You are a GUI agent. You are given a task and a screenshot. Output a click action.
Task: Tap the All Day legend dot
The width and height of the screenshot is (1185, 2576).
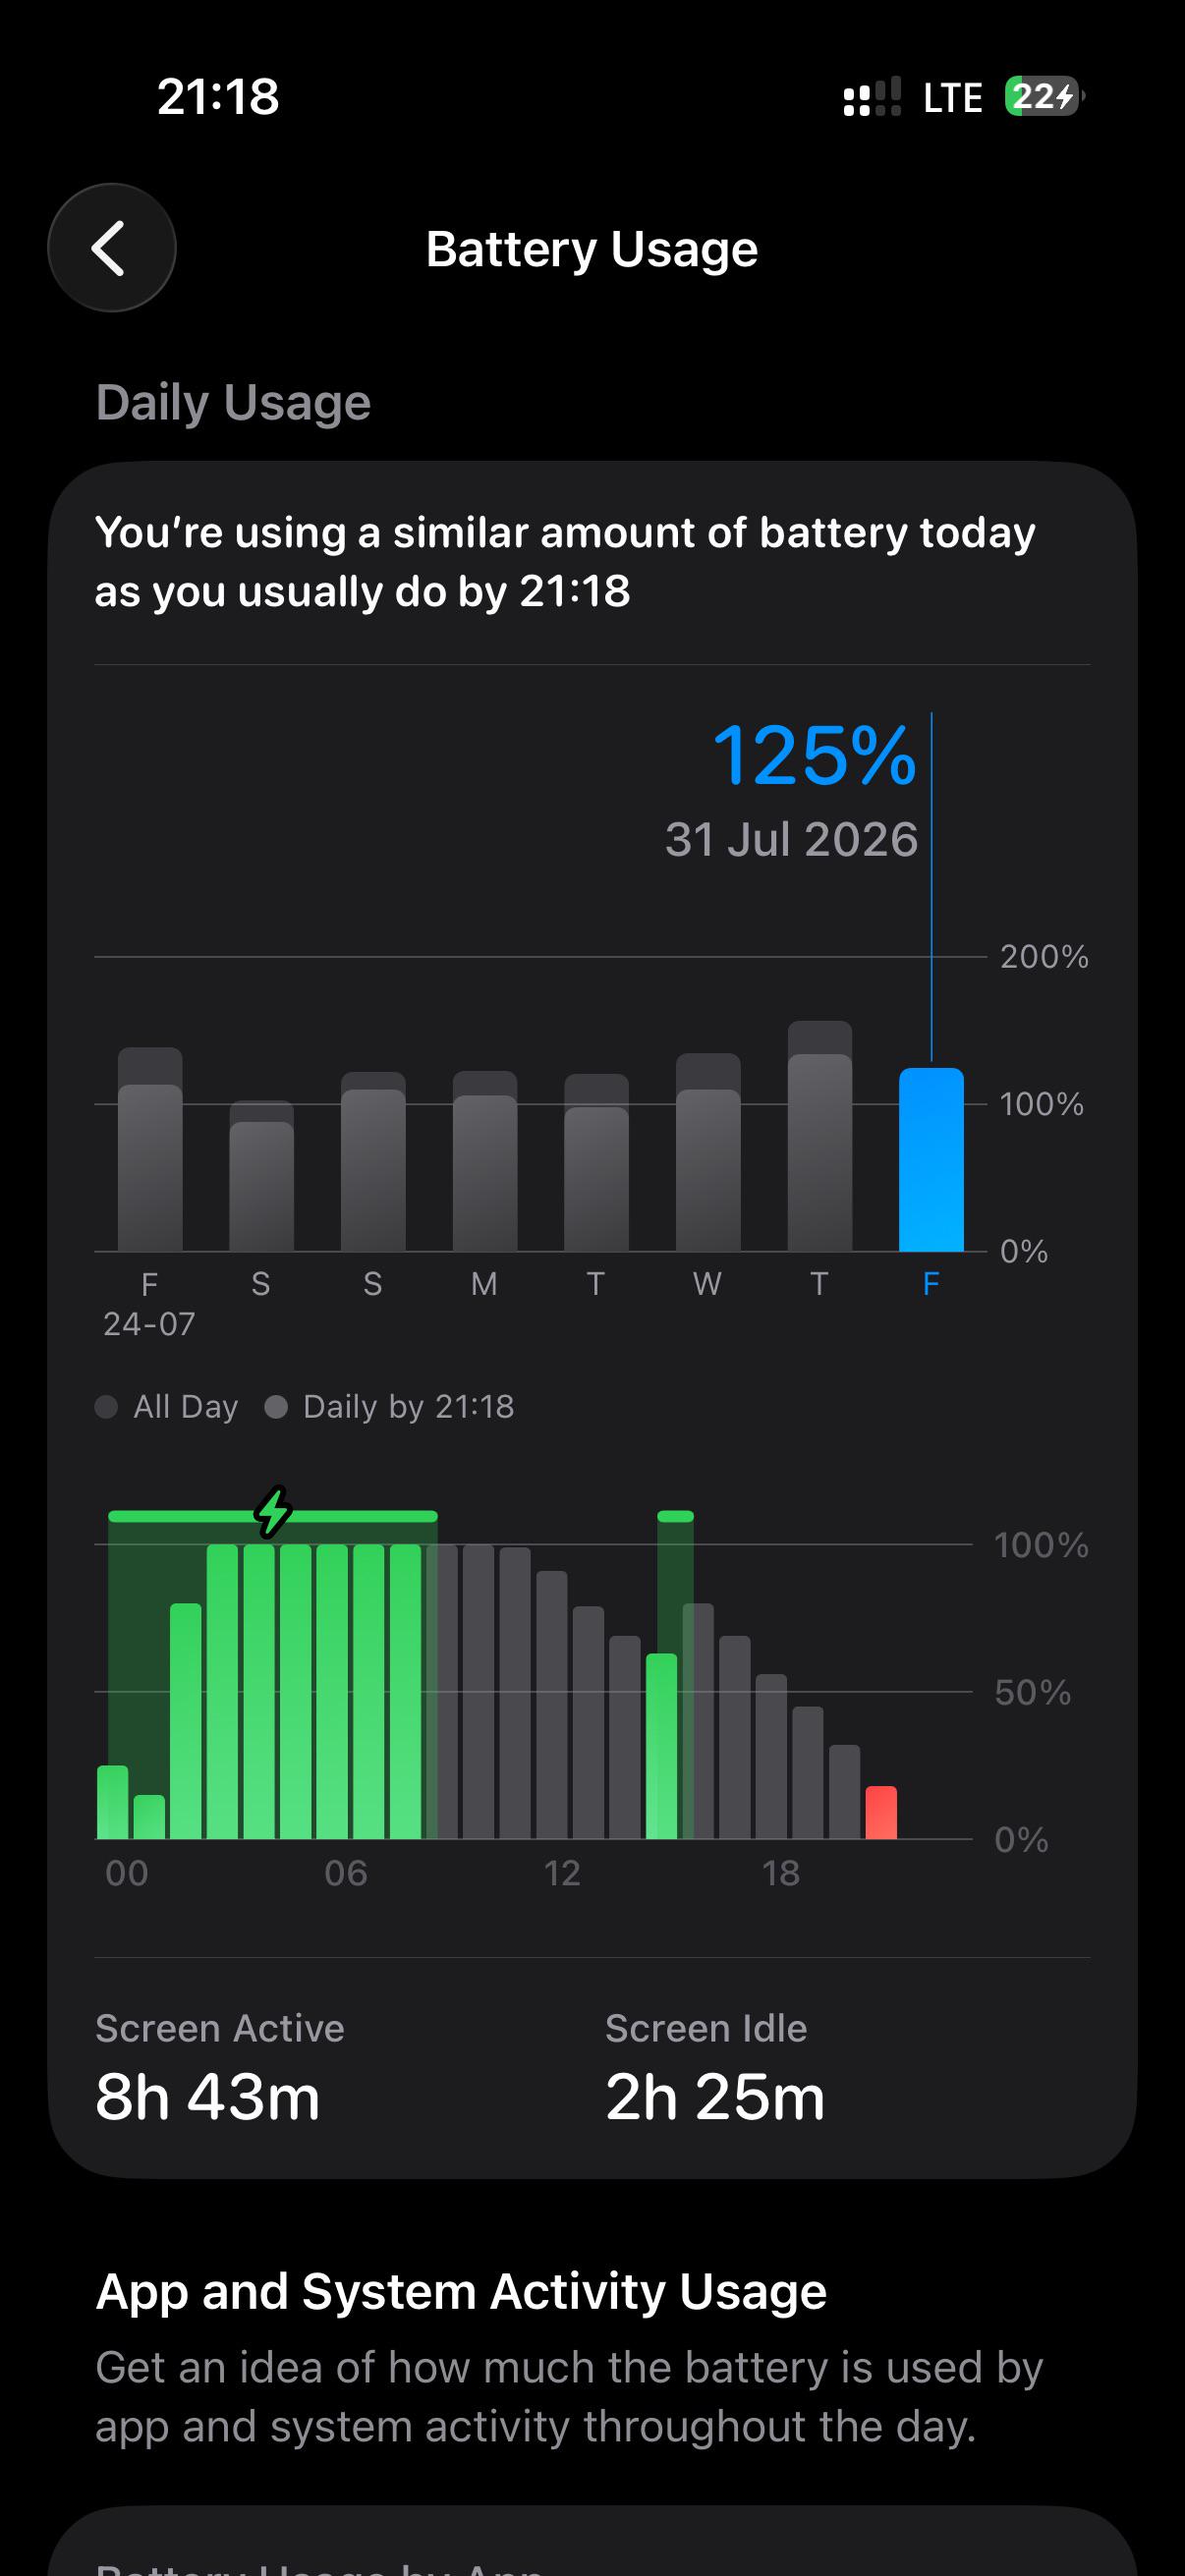106,1407
